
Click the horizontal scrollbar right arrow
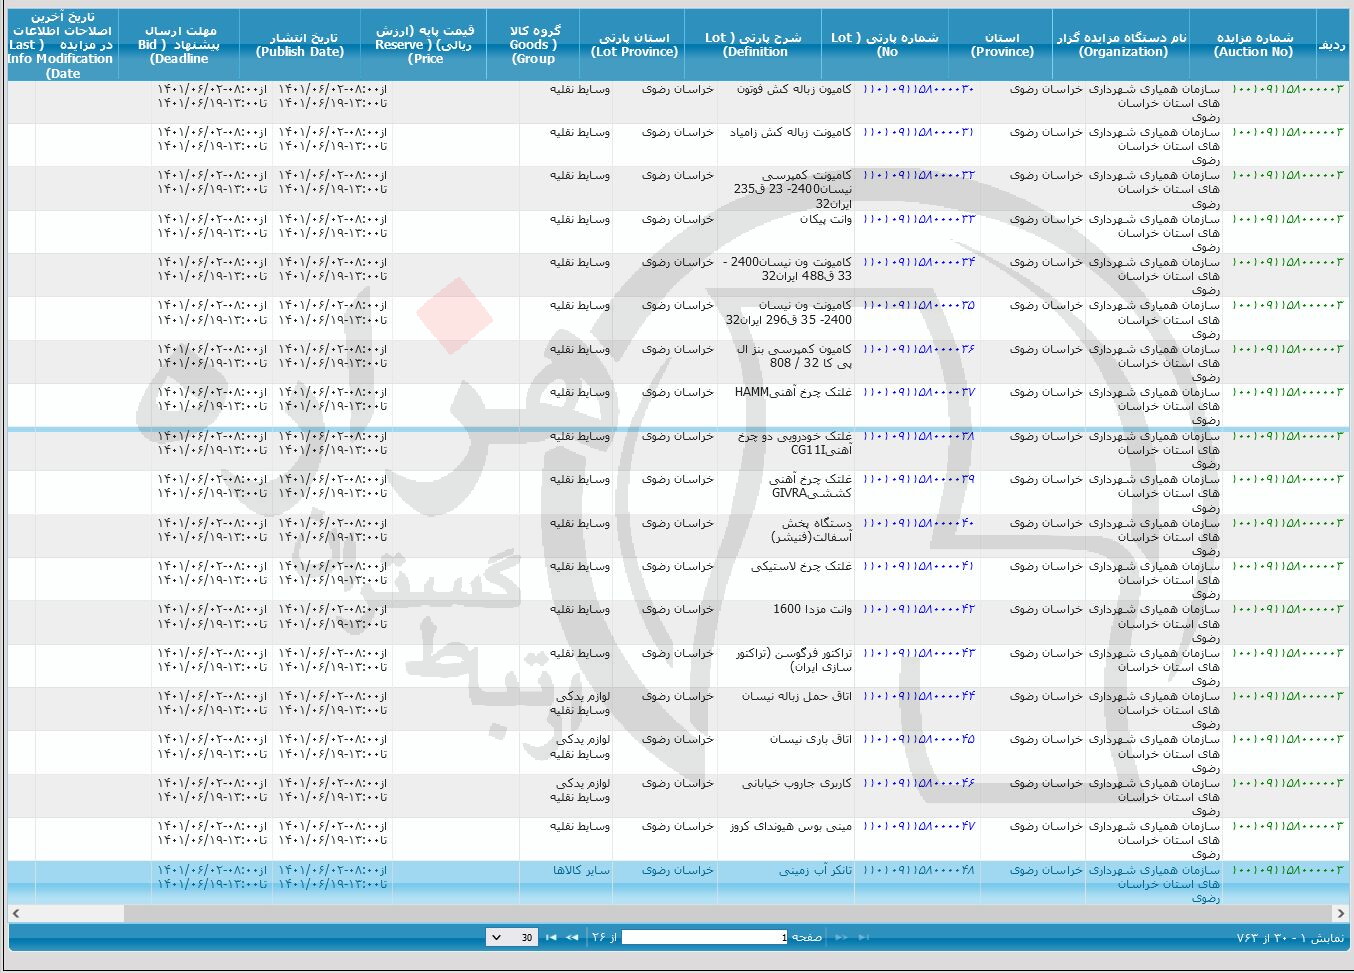(x=1340, y=913)
